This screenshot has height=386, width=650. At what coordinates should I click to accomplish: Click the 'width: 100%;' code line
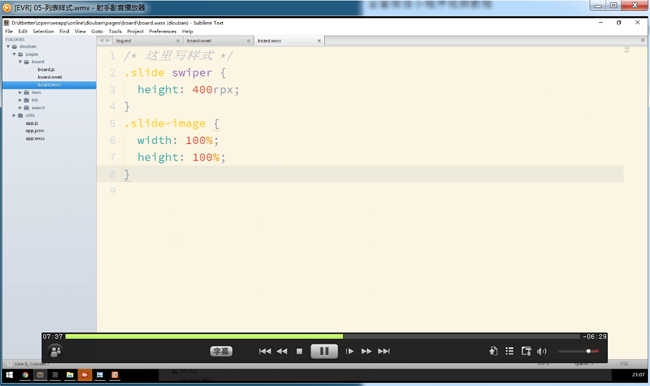click(178, 140)
